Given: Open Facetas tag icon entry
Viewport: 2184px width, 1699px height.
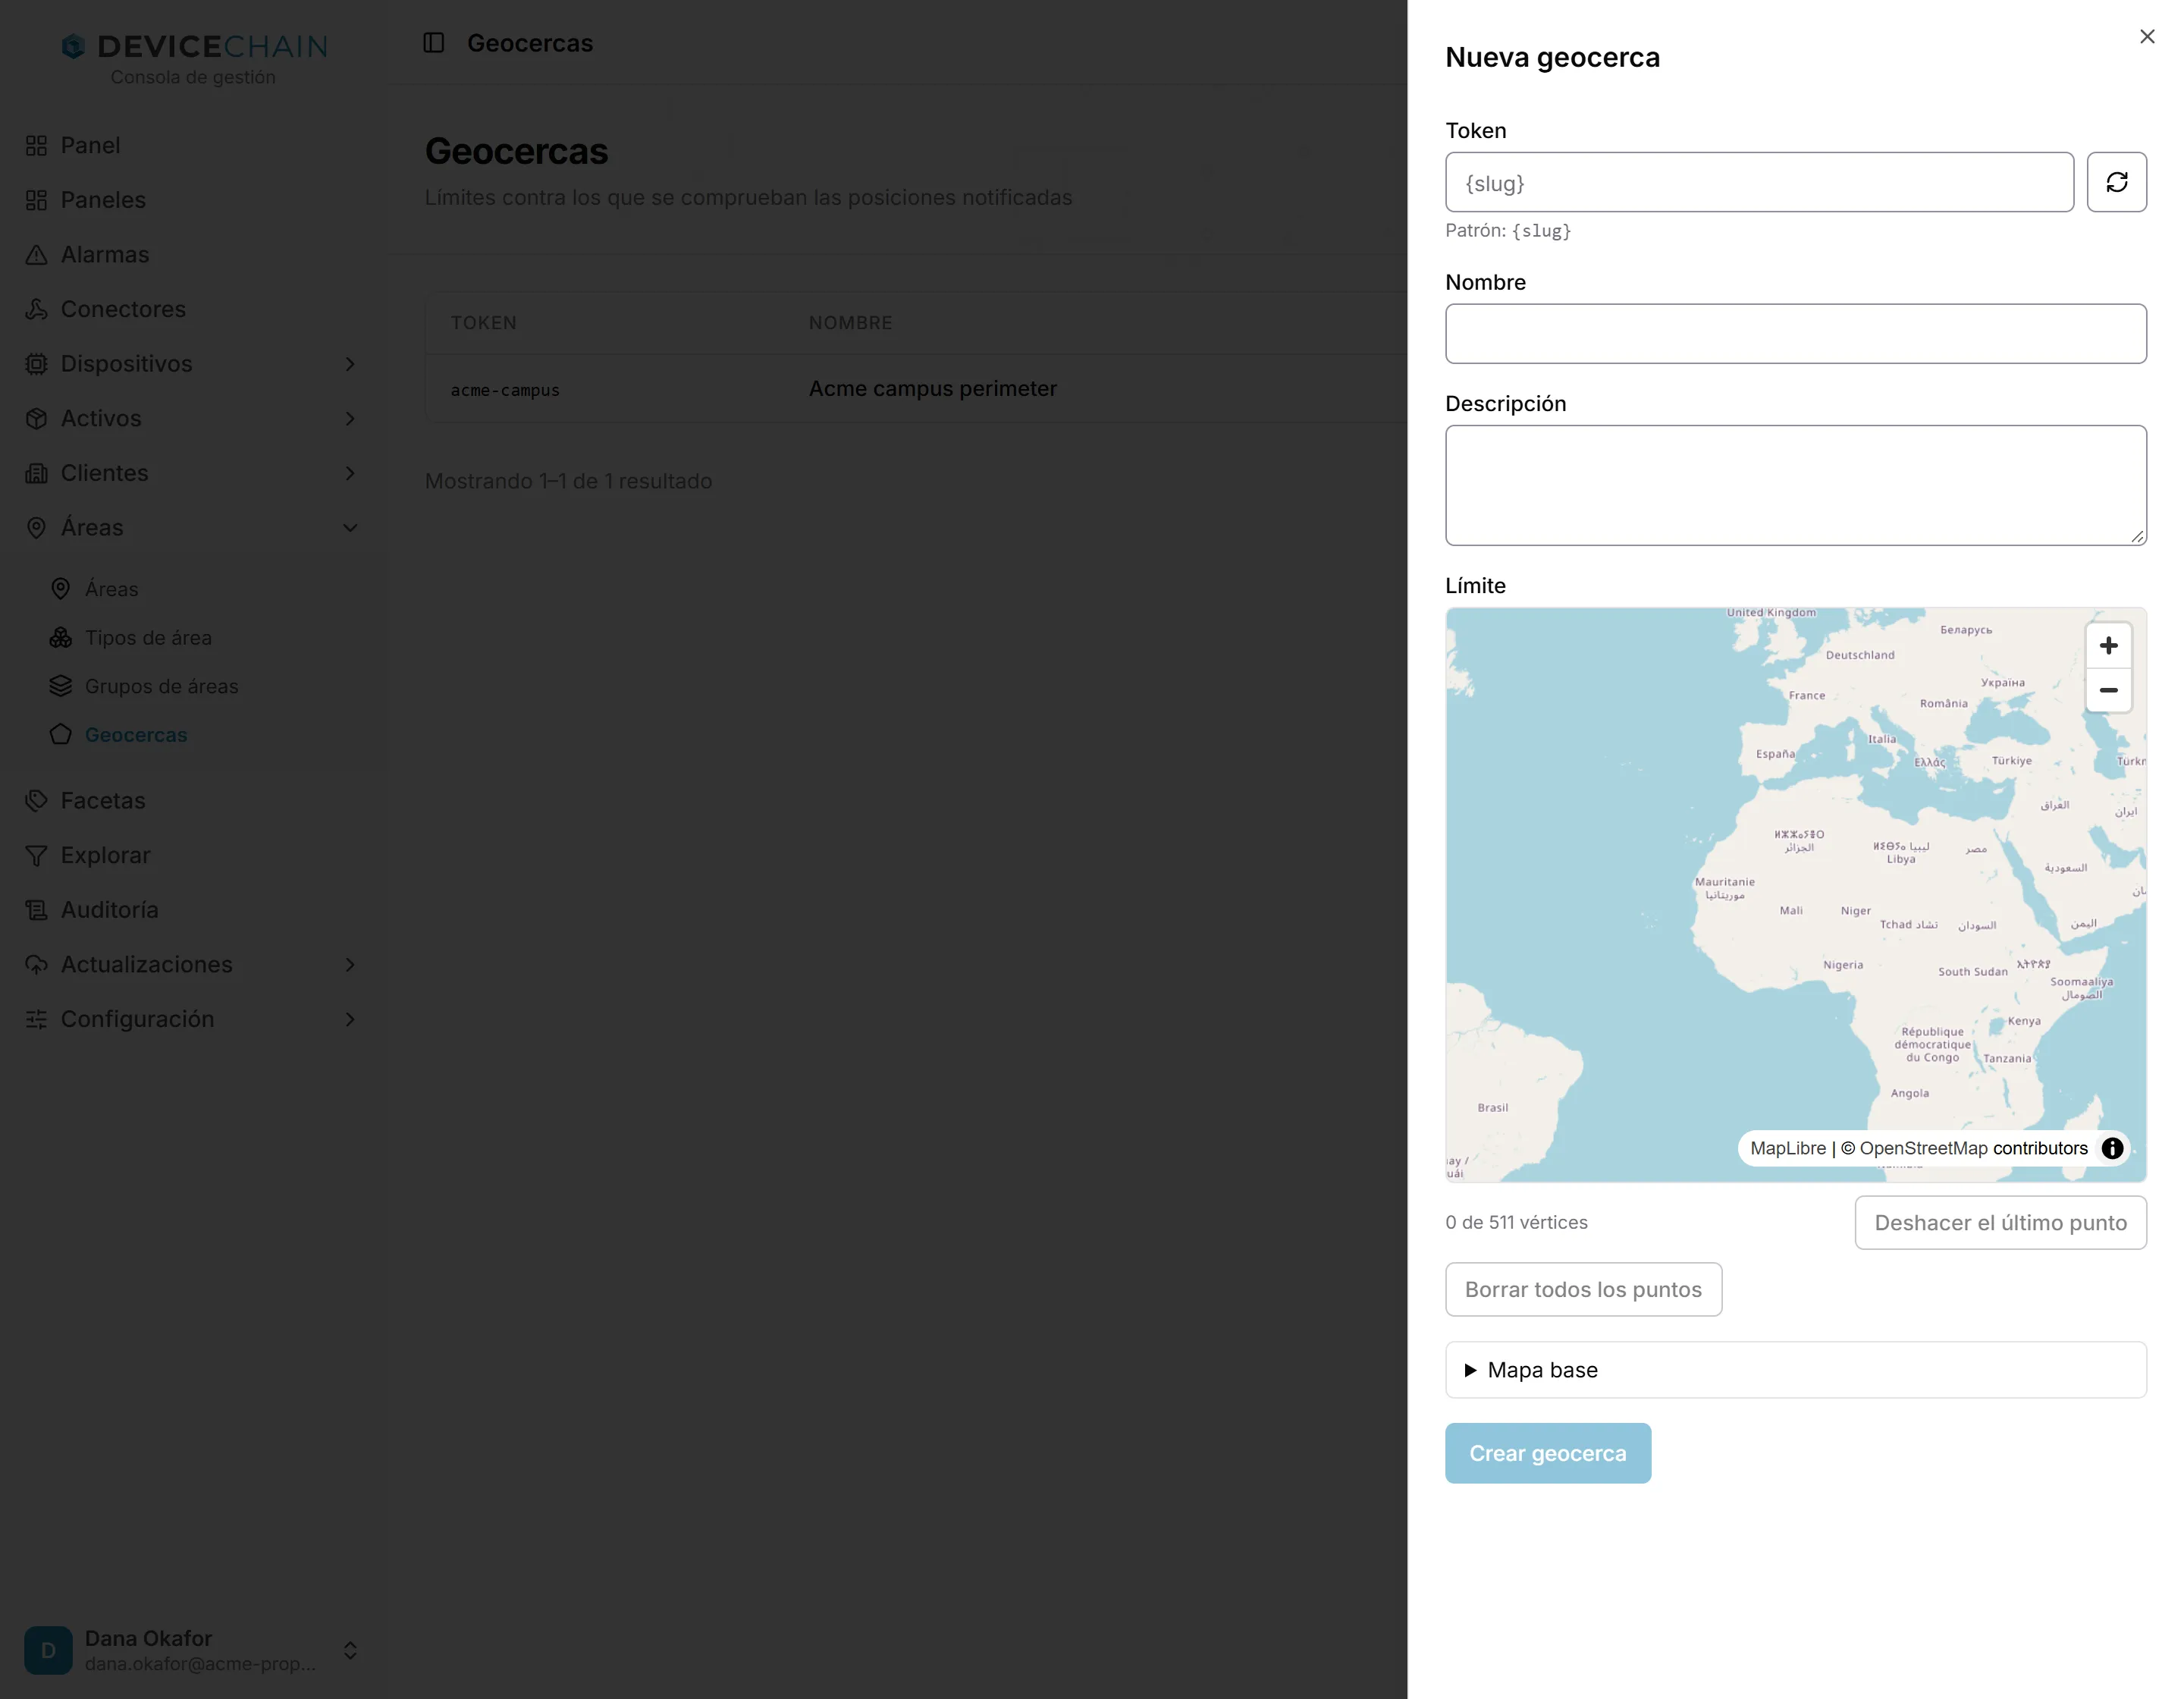Looking at the screenshot, I should 192,801.
